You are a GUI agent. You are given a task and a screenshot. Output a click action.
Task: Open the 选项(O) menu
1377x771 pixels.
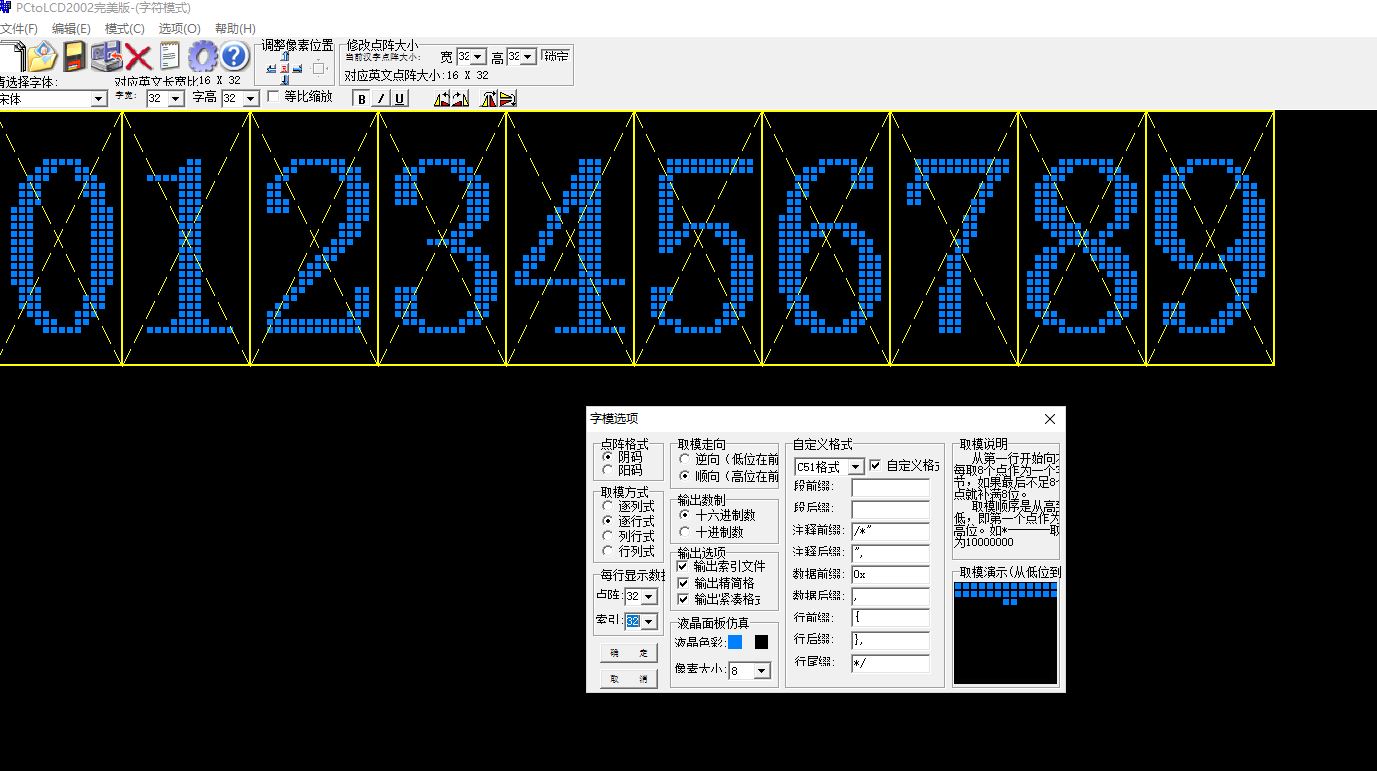179,29
